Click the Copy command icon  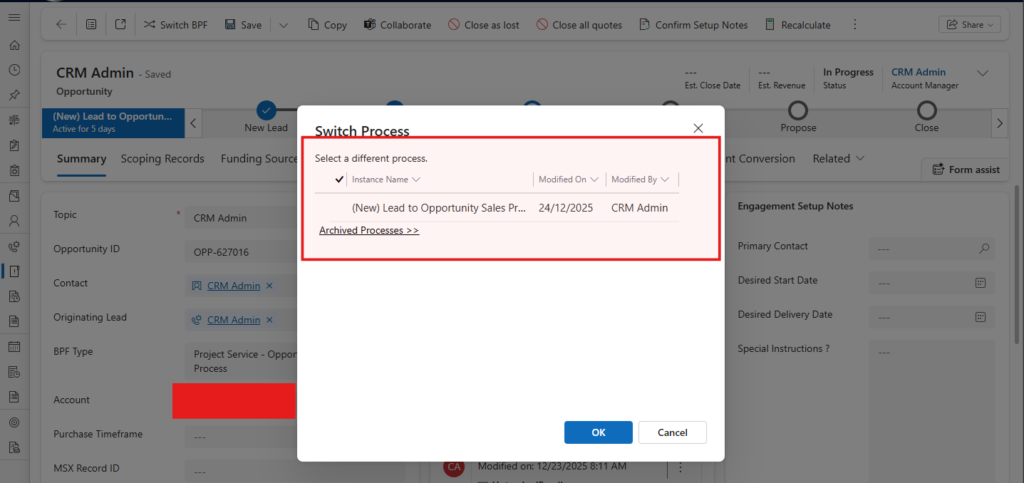[x=314, y=25]
